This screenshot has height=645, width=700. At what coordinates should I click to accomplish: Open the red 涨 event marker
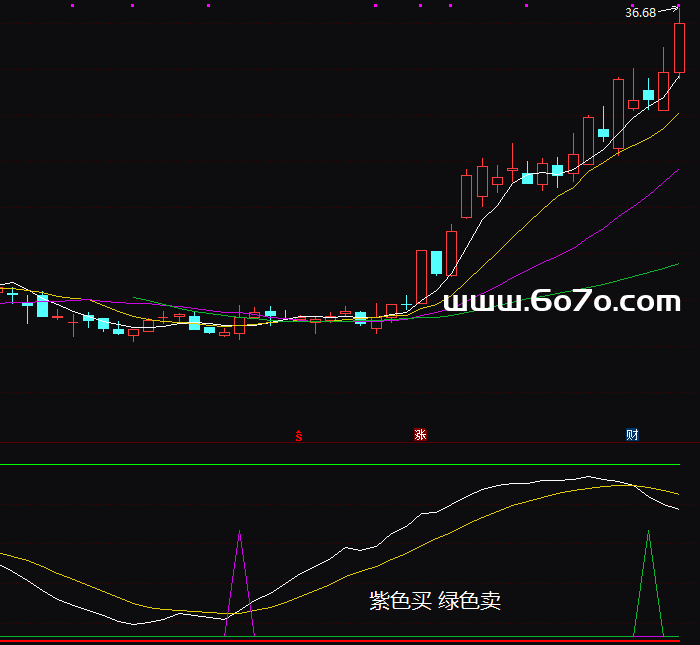[420, 435]
